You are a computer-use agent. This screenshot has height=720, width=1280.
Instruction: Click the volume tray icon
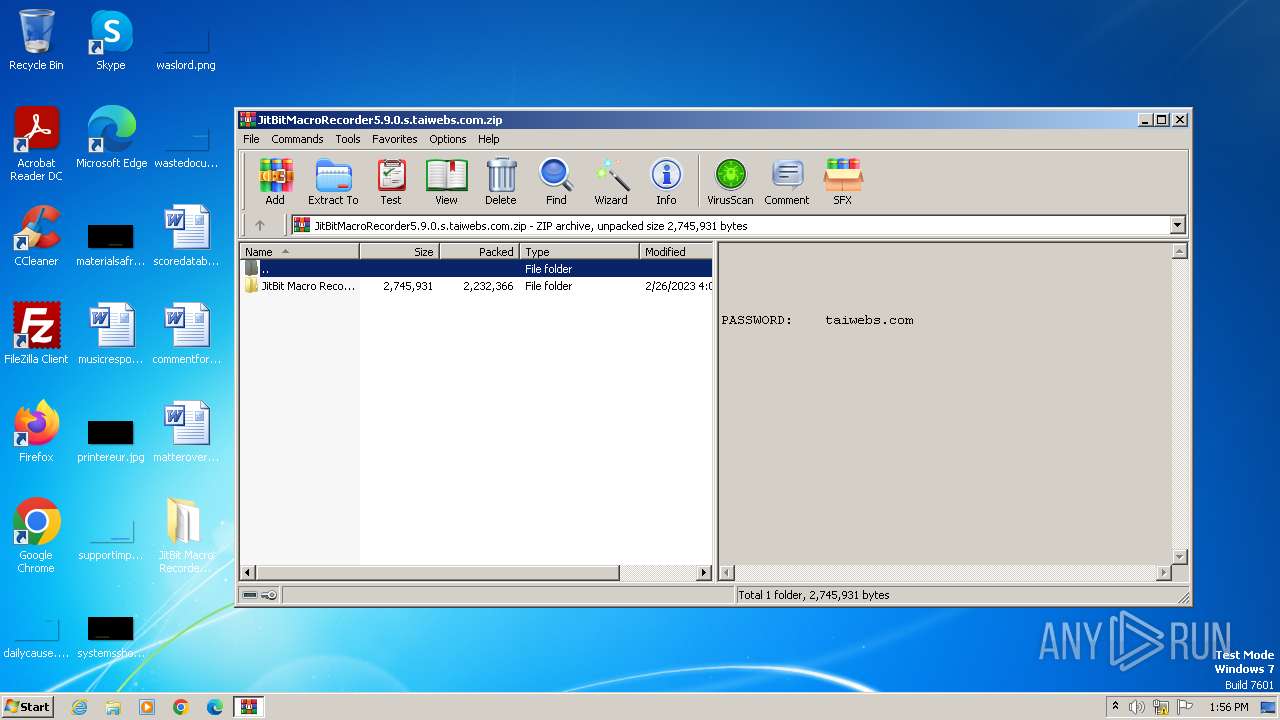click(x=1137, y=707)
